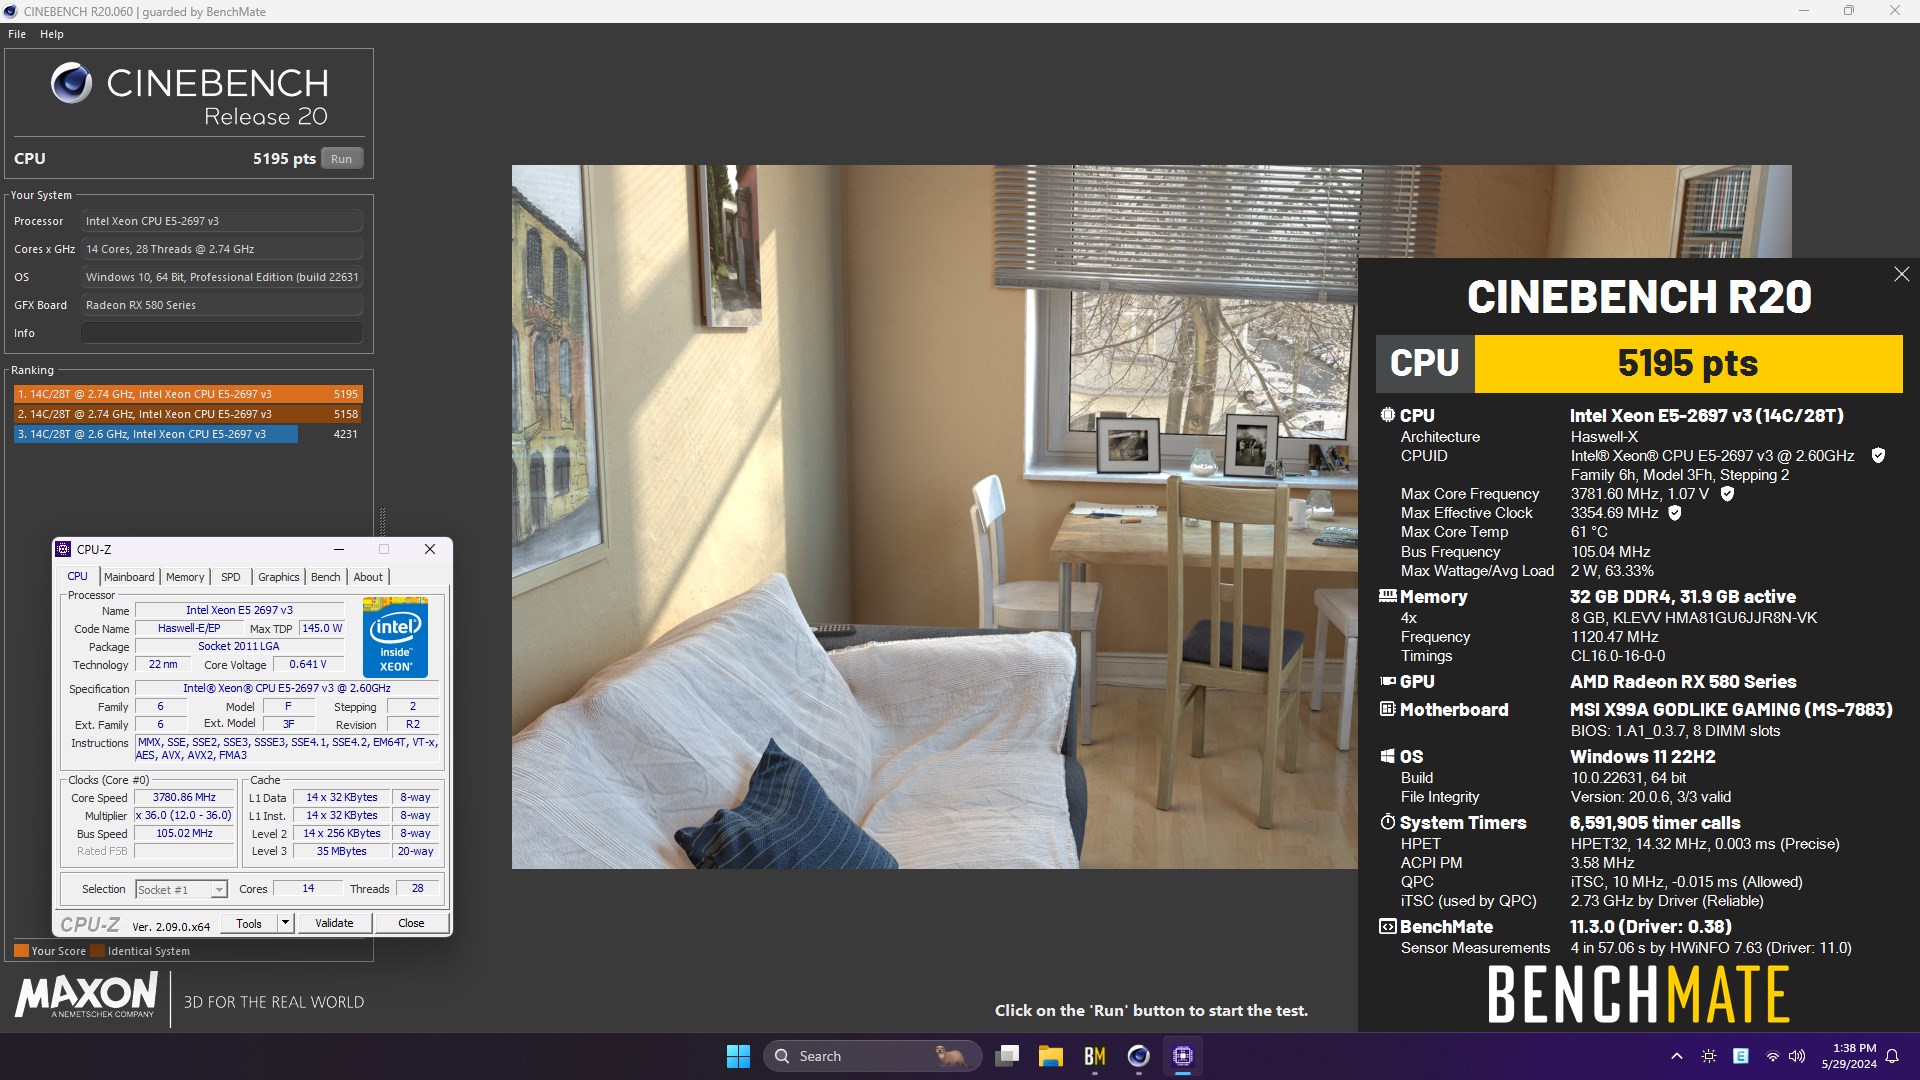Minimize the CPU-Z window
1920x1080 pixels.
click(339, 549)
